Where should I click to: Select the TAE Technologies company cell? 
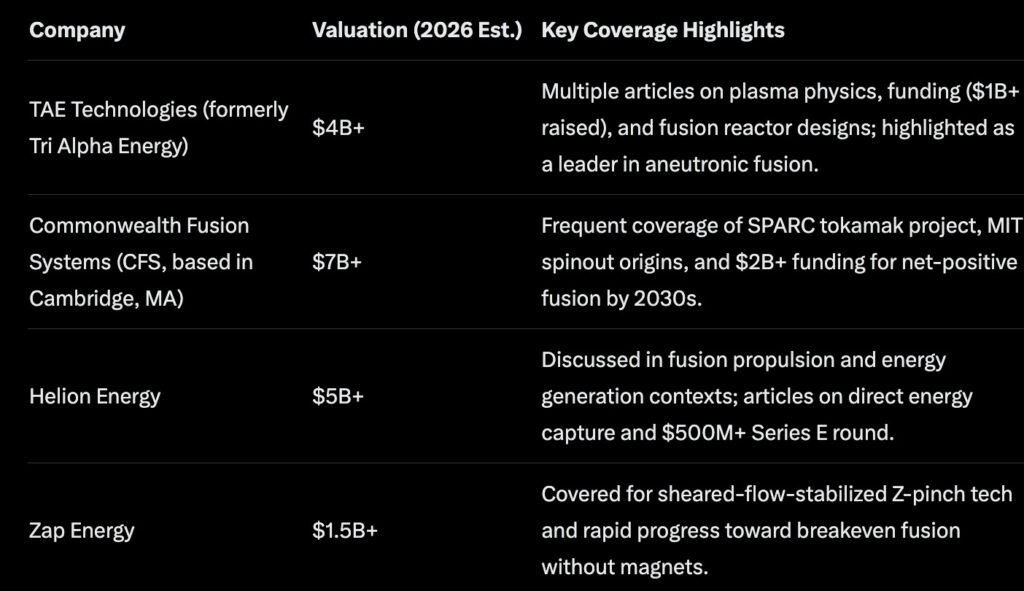(x=158, y=127)
